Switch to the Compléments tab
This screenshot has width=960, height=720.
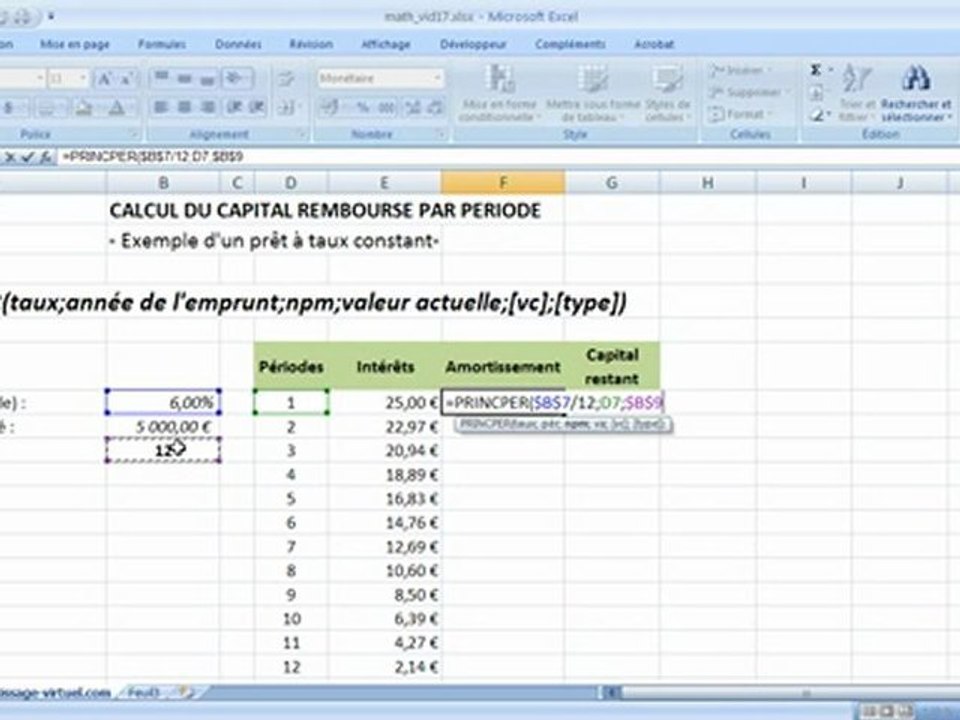point(570,44)
